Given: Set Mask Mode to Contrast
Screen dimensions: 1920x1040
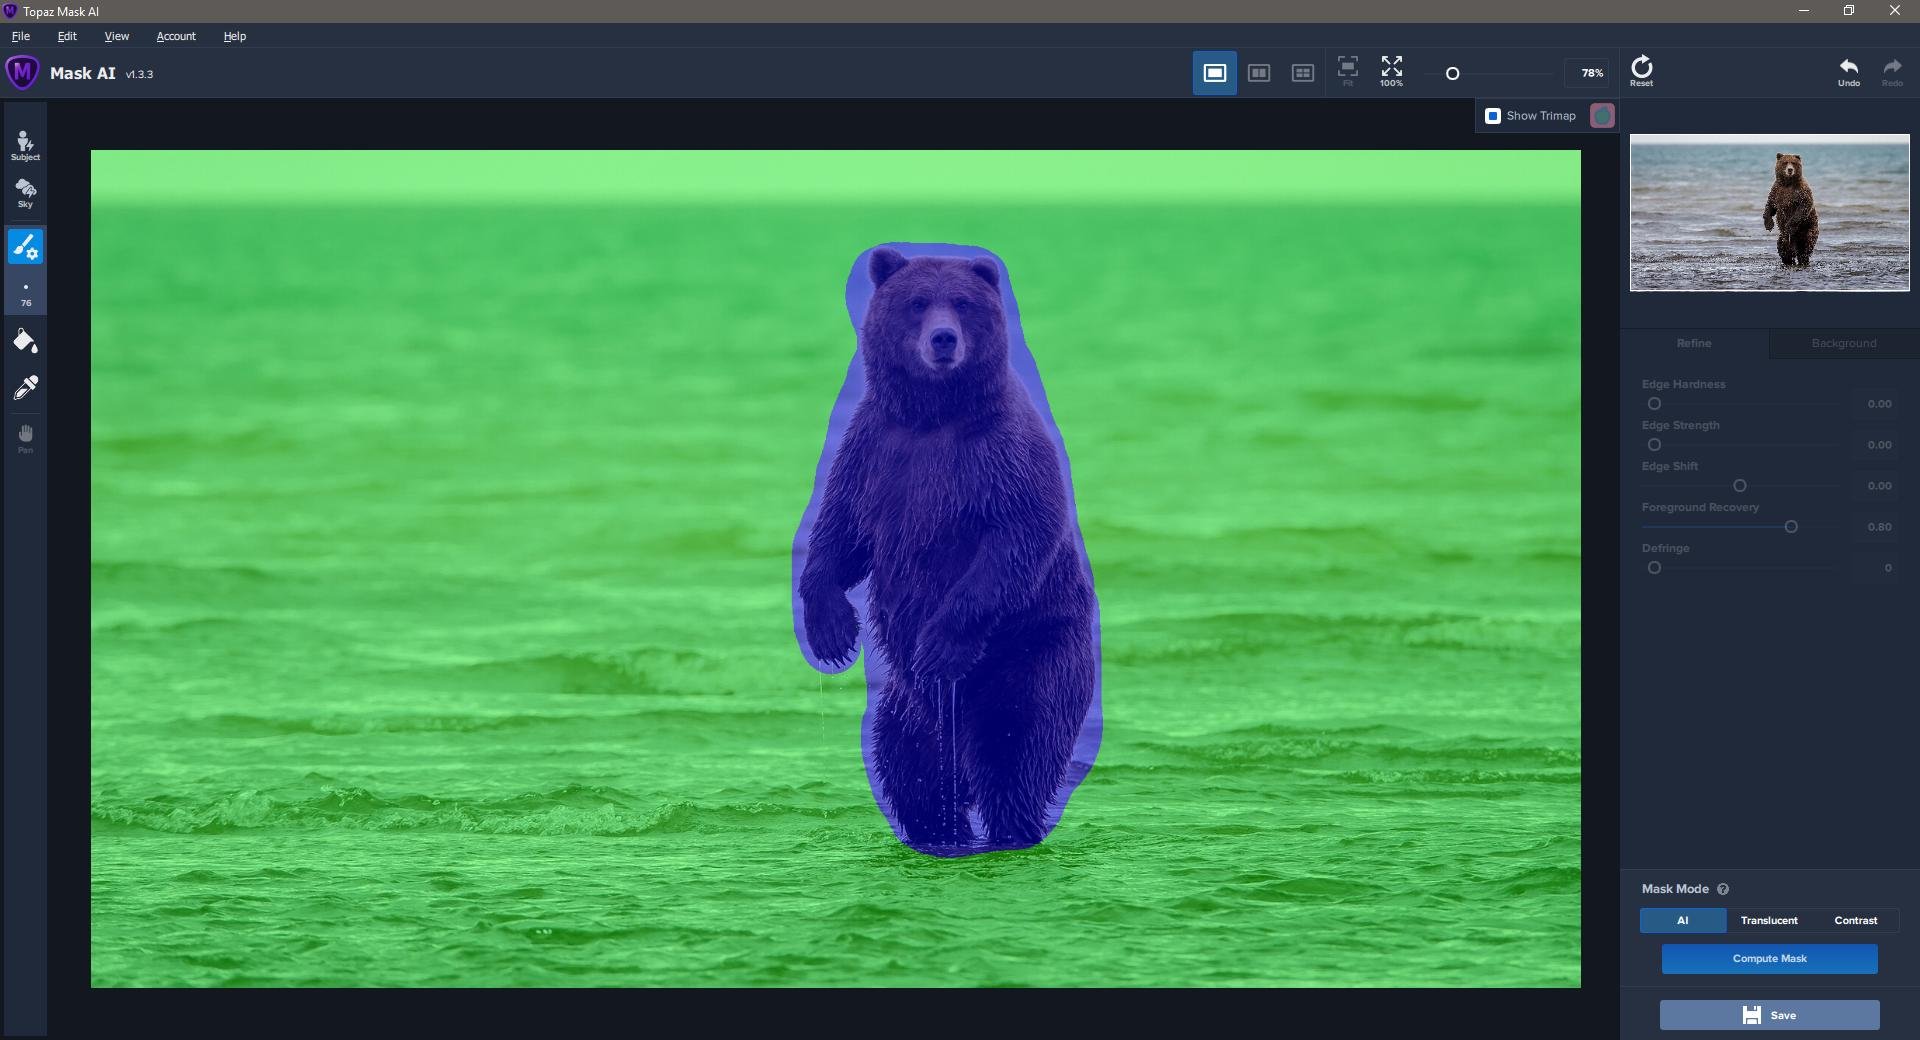Looking at the screenshot, I should point(1855,921).
